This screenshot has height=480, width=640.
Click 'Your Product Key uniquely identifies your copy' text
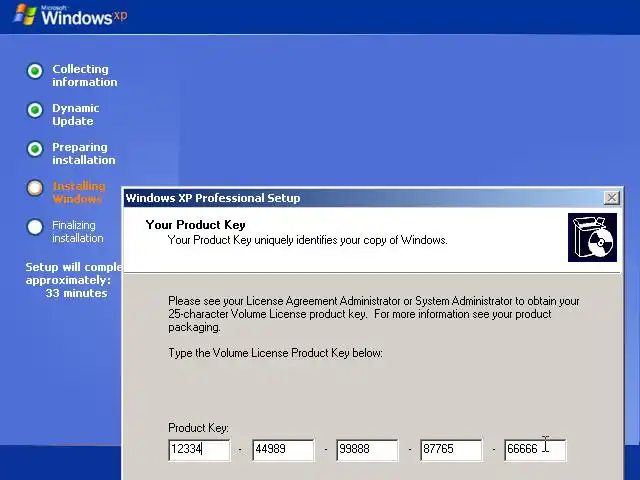pos(308,240)
